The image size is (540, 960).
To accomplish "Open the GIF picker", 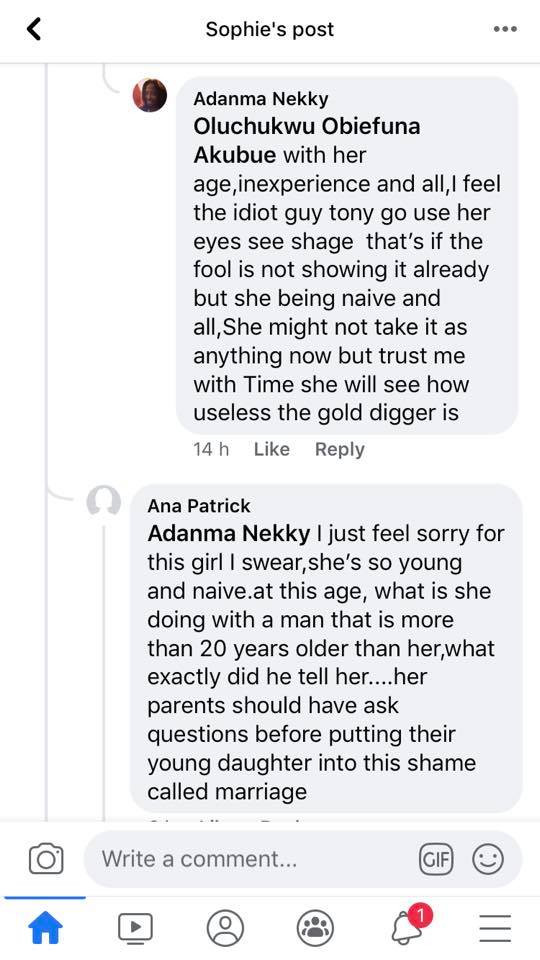I will tap(435, 859).
